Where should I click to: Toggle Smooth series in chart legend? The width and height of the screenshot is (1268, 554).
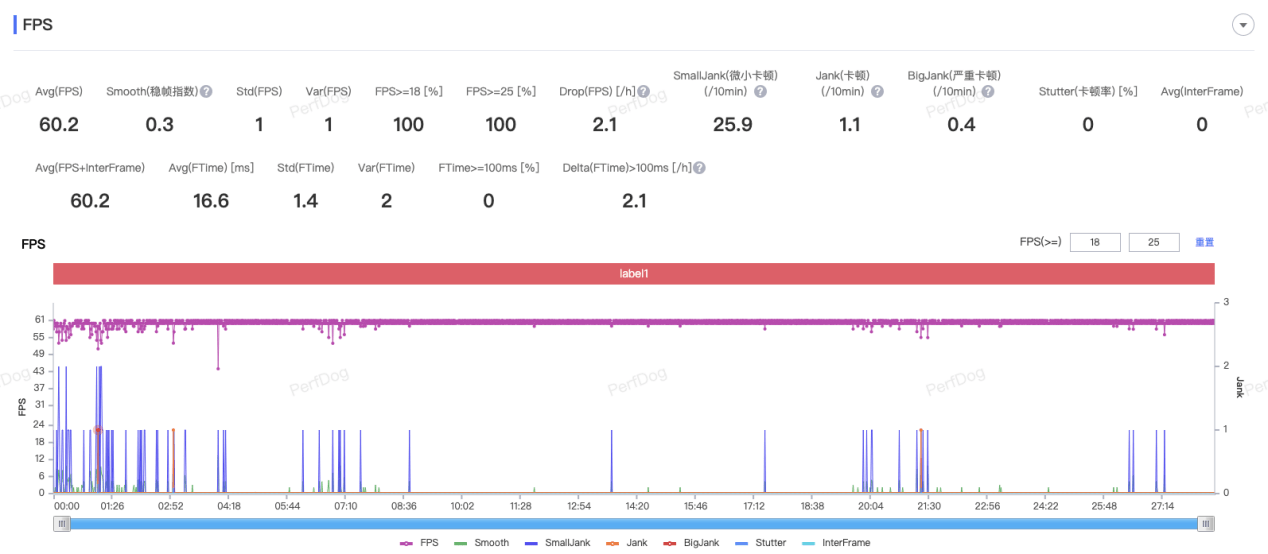tap(481, 543)
